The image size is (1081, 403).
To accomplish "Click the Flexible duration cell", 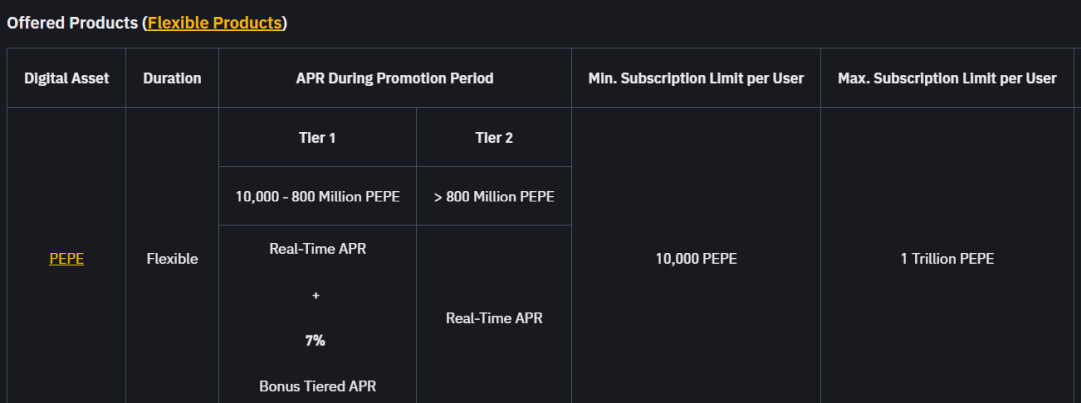I will click(x=172, y=259).
